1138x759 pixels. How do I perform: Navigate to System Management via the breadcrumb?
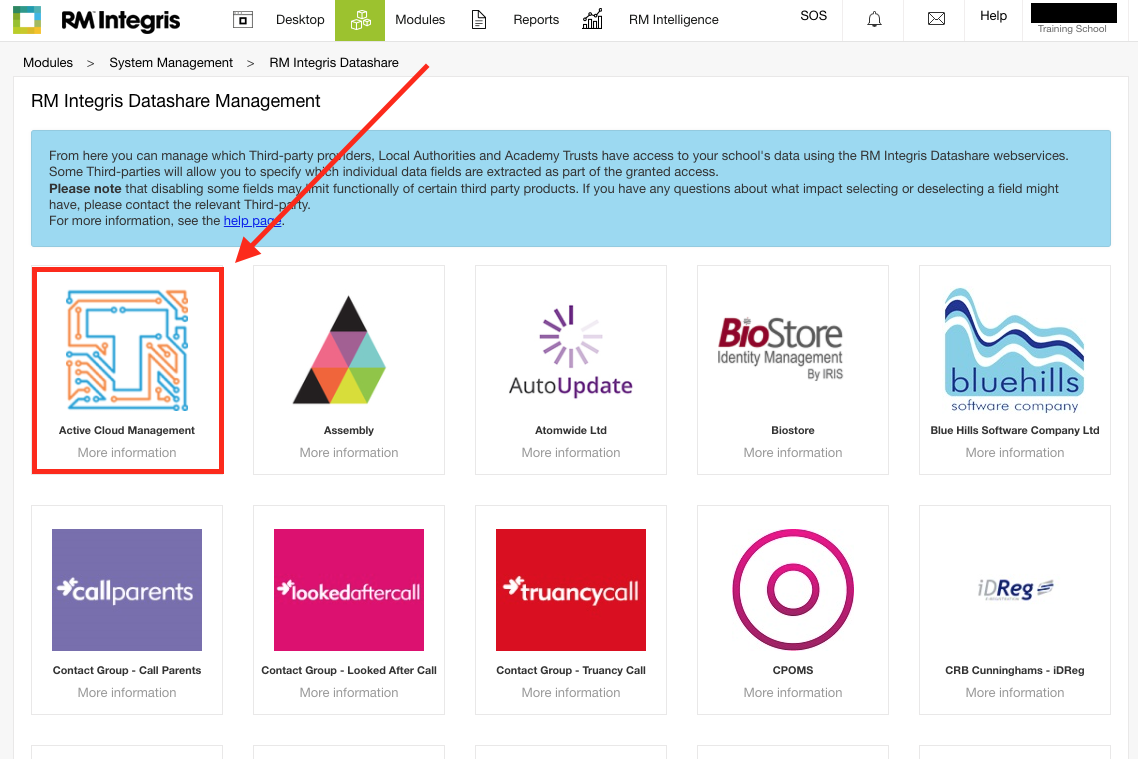click(171, 62)
